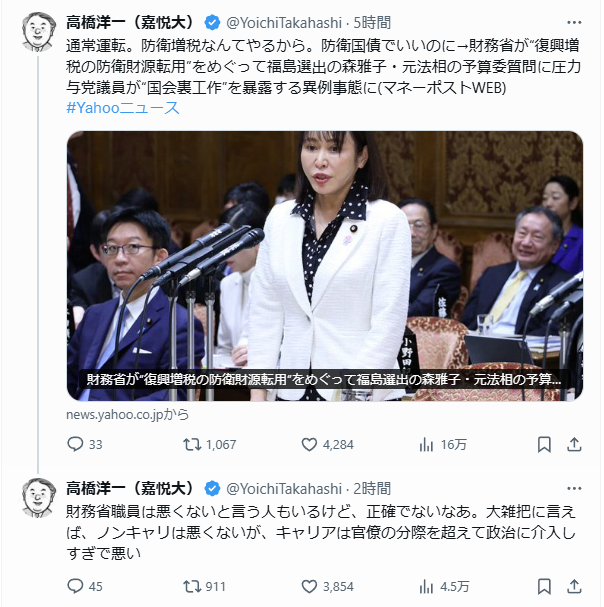Click the profile avatar of the first tweet

[38, 32]
